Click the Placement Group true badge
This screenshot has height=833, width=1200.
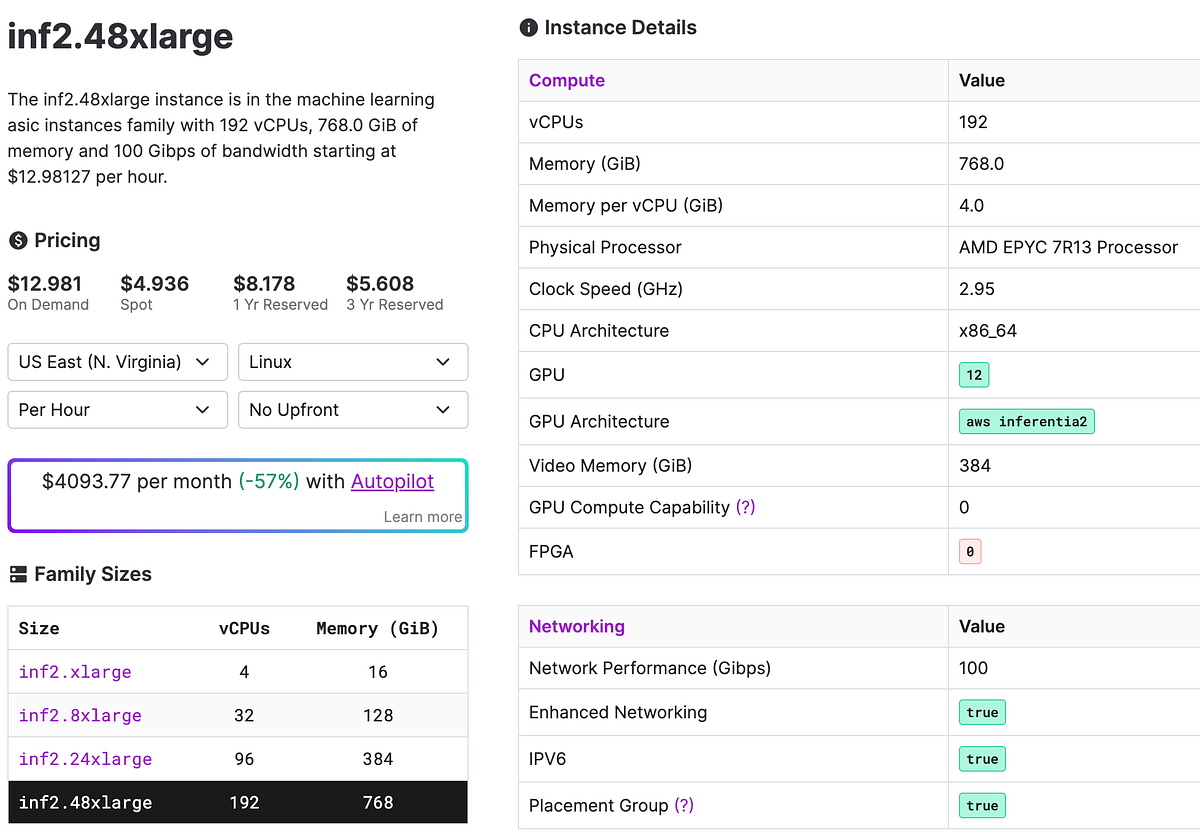point(982,805)
